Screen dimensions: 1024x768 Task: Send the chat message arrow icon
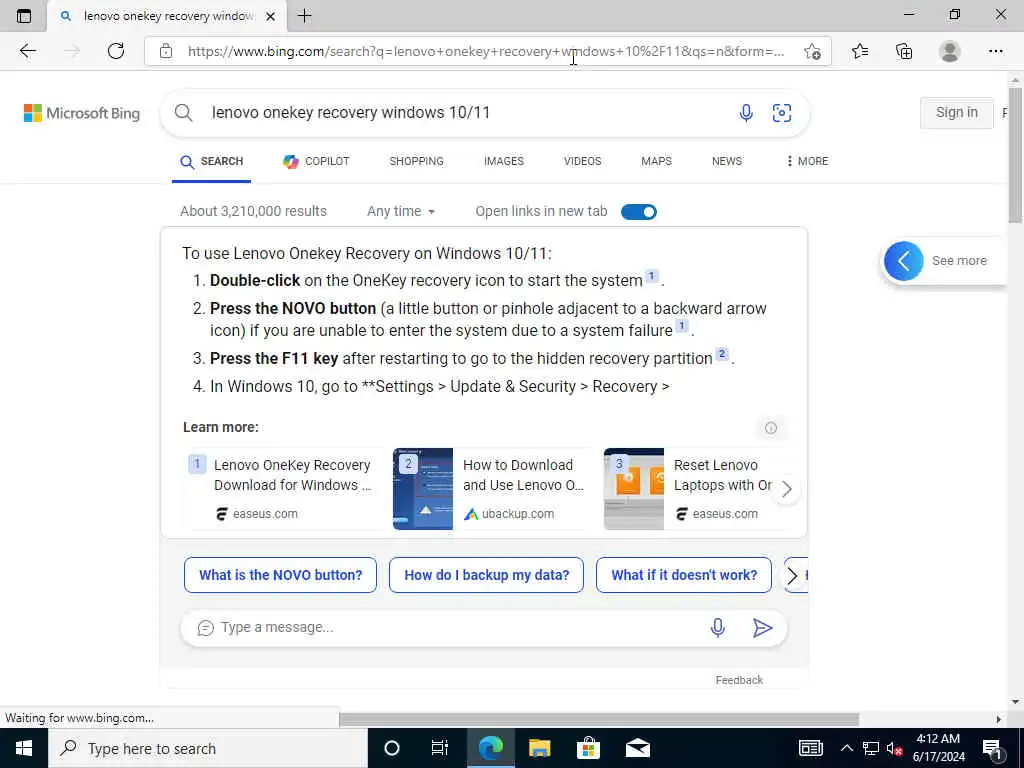coord(762,628)
